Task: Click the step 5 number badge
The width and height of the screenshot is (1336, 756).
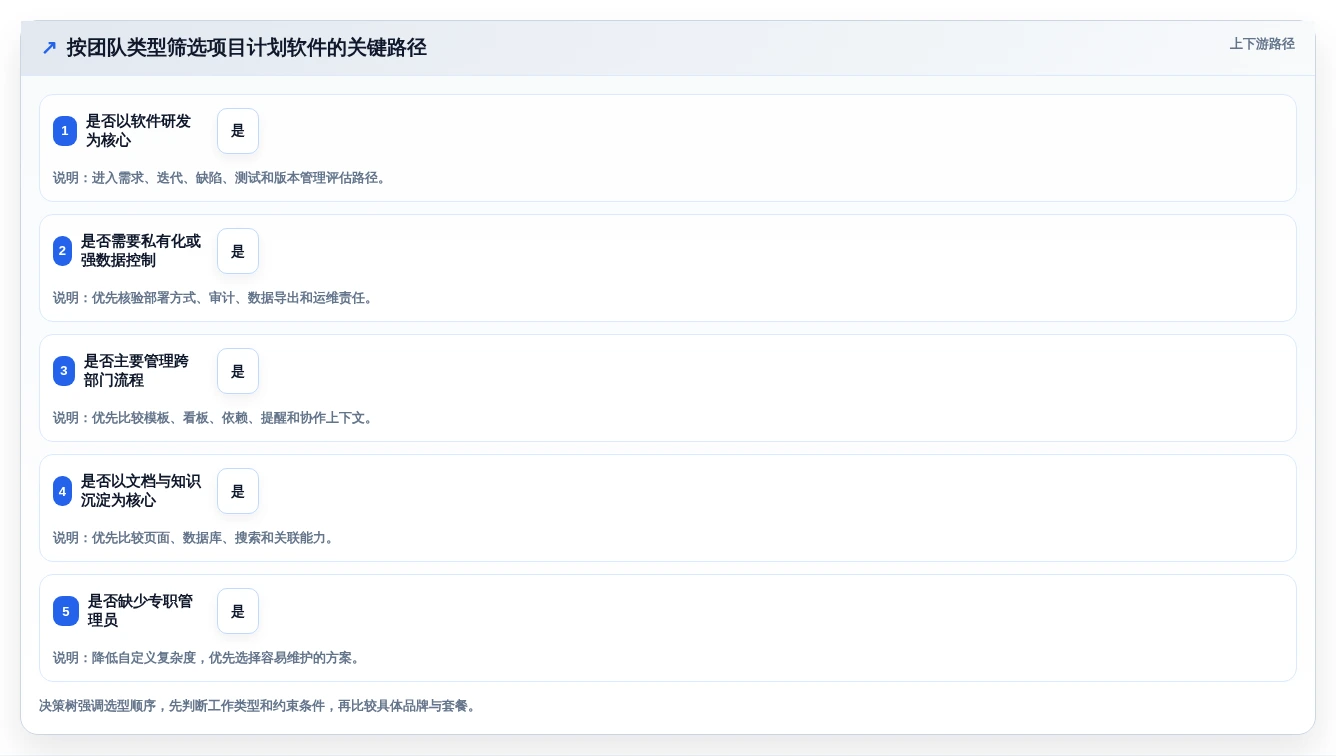Action: click(66, 611)
